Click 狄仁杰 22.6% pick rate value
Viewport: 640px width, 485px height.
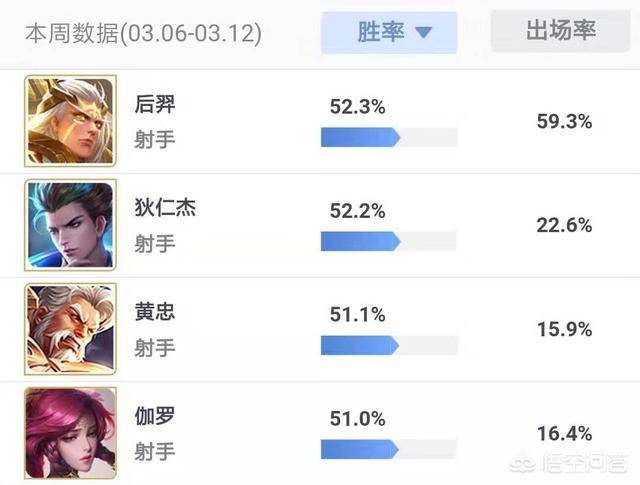coord(564,225)
